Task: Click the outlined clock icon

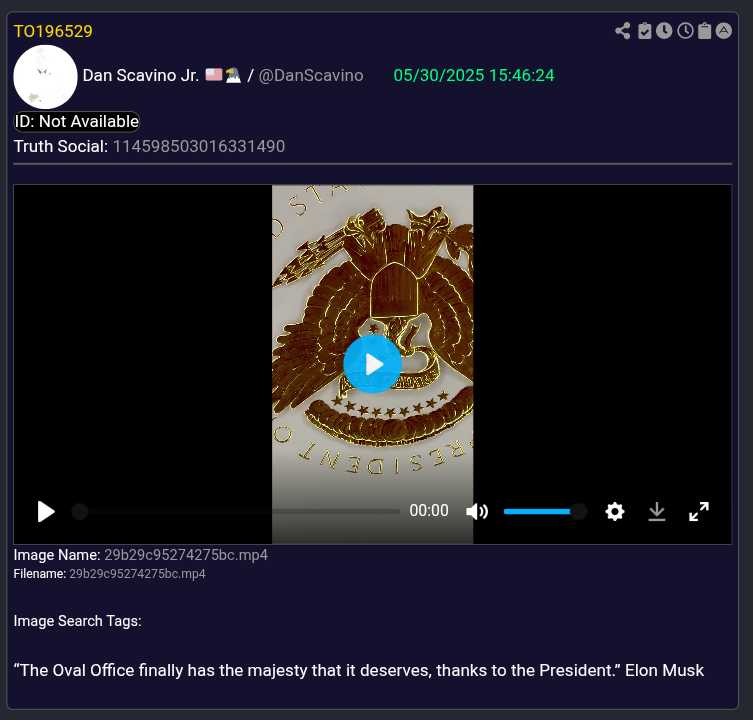Action: pyautogui.click(x=685, y=31)
